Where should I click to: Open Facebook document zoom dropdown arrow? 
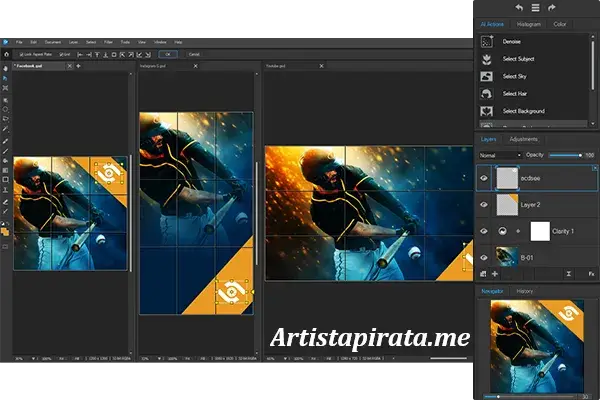(34, 359)
